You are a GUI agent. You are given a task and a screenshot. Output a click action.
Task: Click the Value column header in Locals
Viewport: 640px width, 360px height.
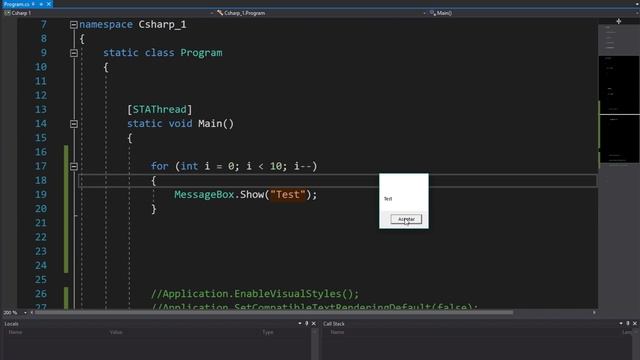click(116, 332)
